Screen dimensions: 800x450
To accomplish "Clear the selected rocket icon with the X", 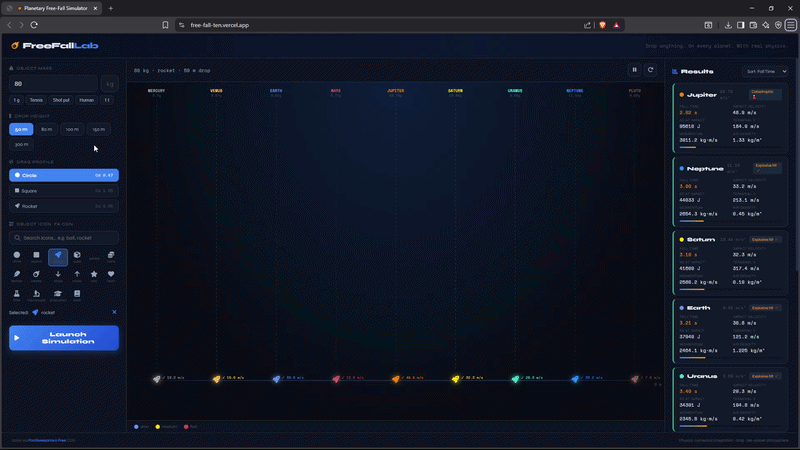I will tap(114, 312).
